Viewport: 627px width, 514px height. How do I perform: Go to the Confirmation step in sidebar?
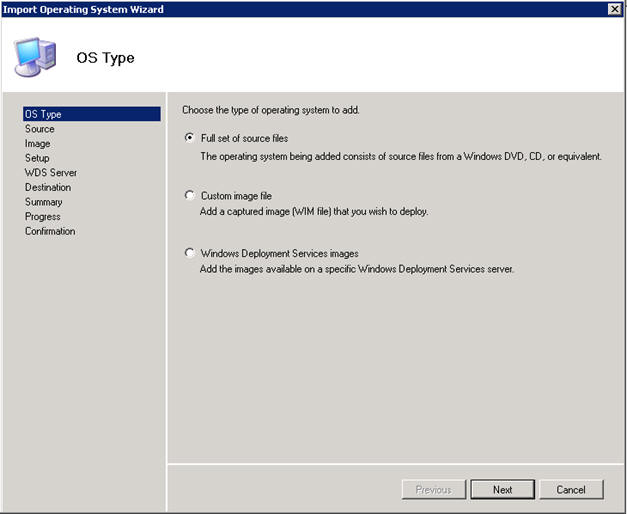pos(50,231)
